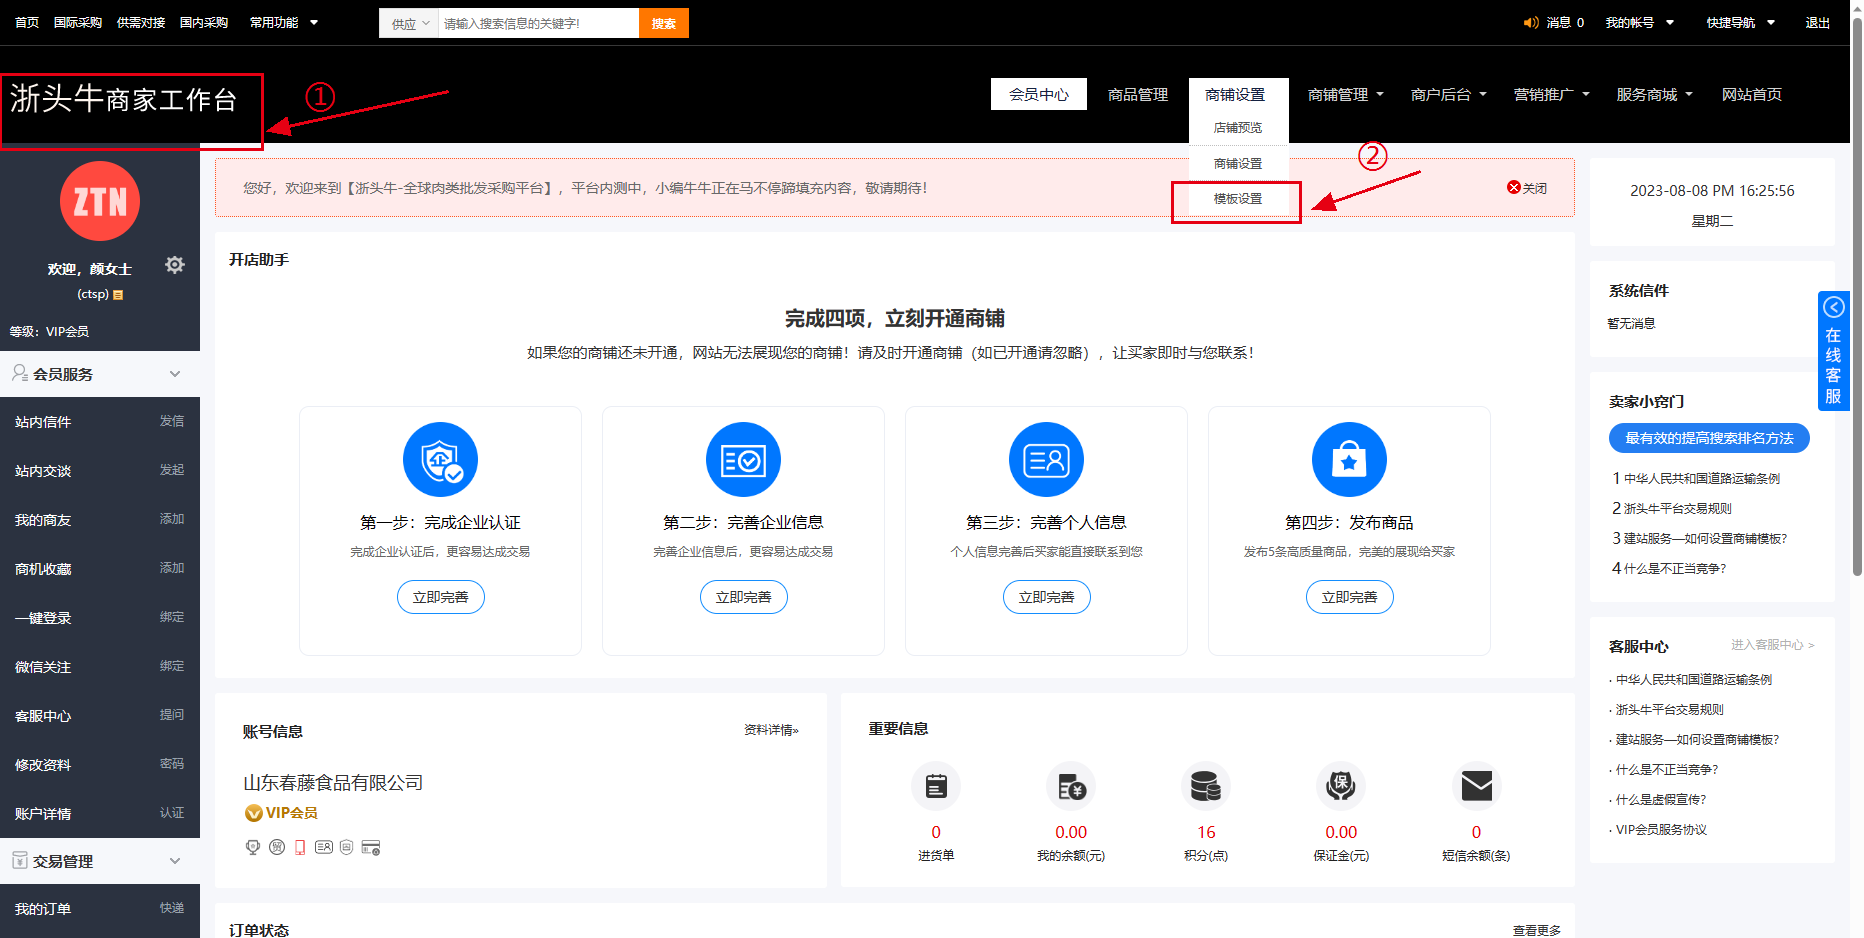This screenshot has width=1864, height=938.
Task: Click the 完善个人信息 ID card step icon
Action: click(x=1046, y=460)
